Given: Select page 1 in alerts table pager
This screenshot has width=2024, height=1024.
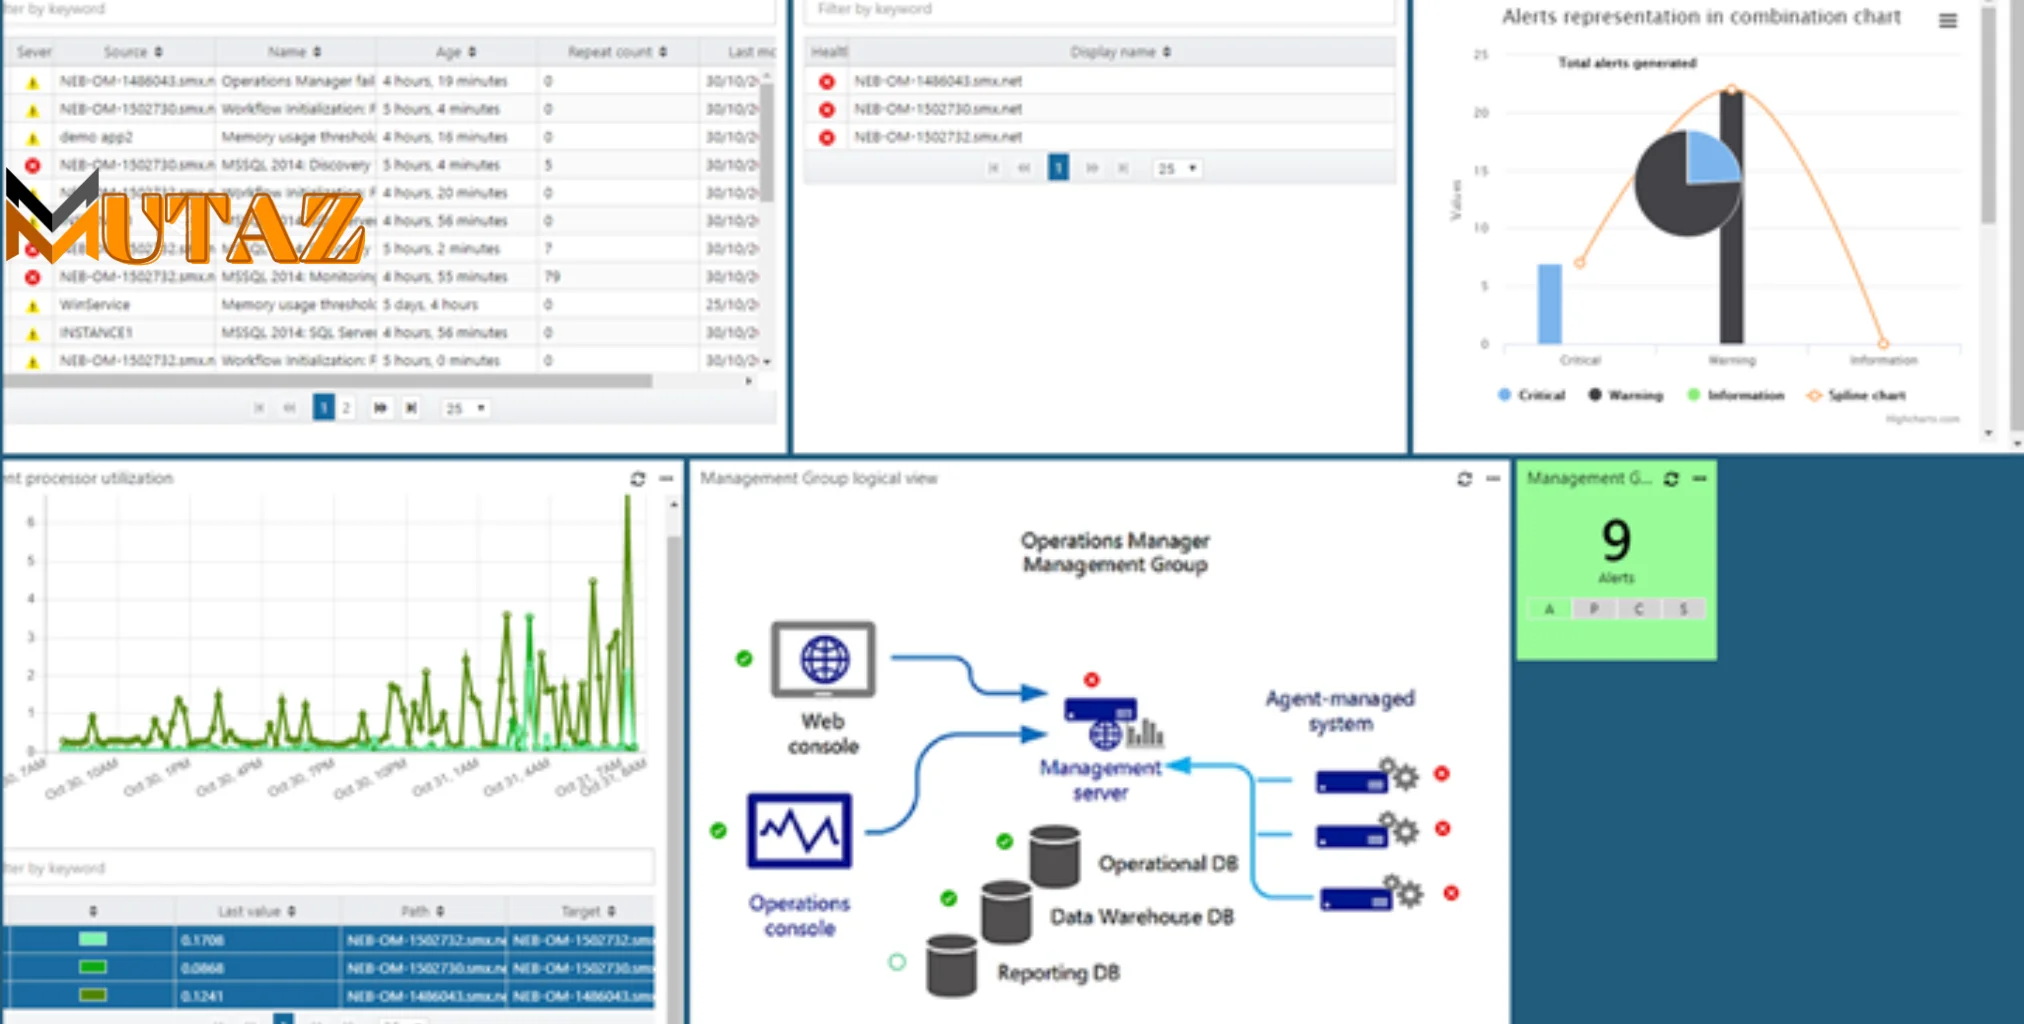Looking at the screenshot, I should pyautogui.click(x=323, y=407).
